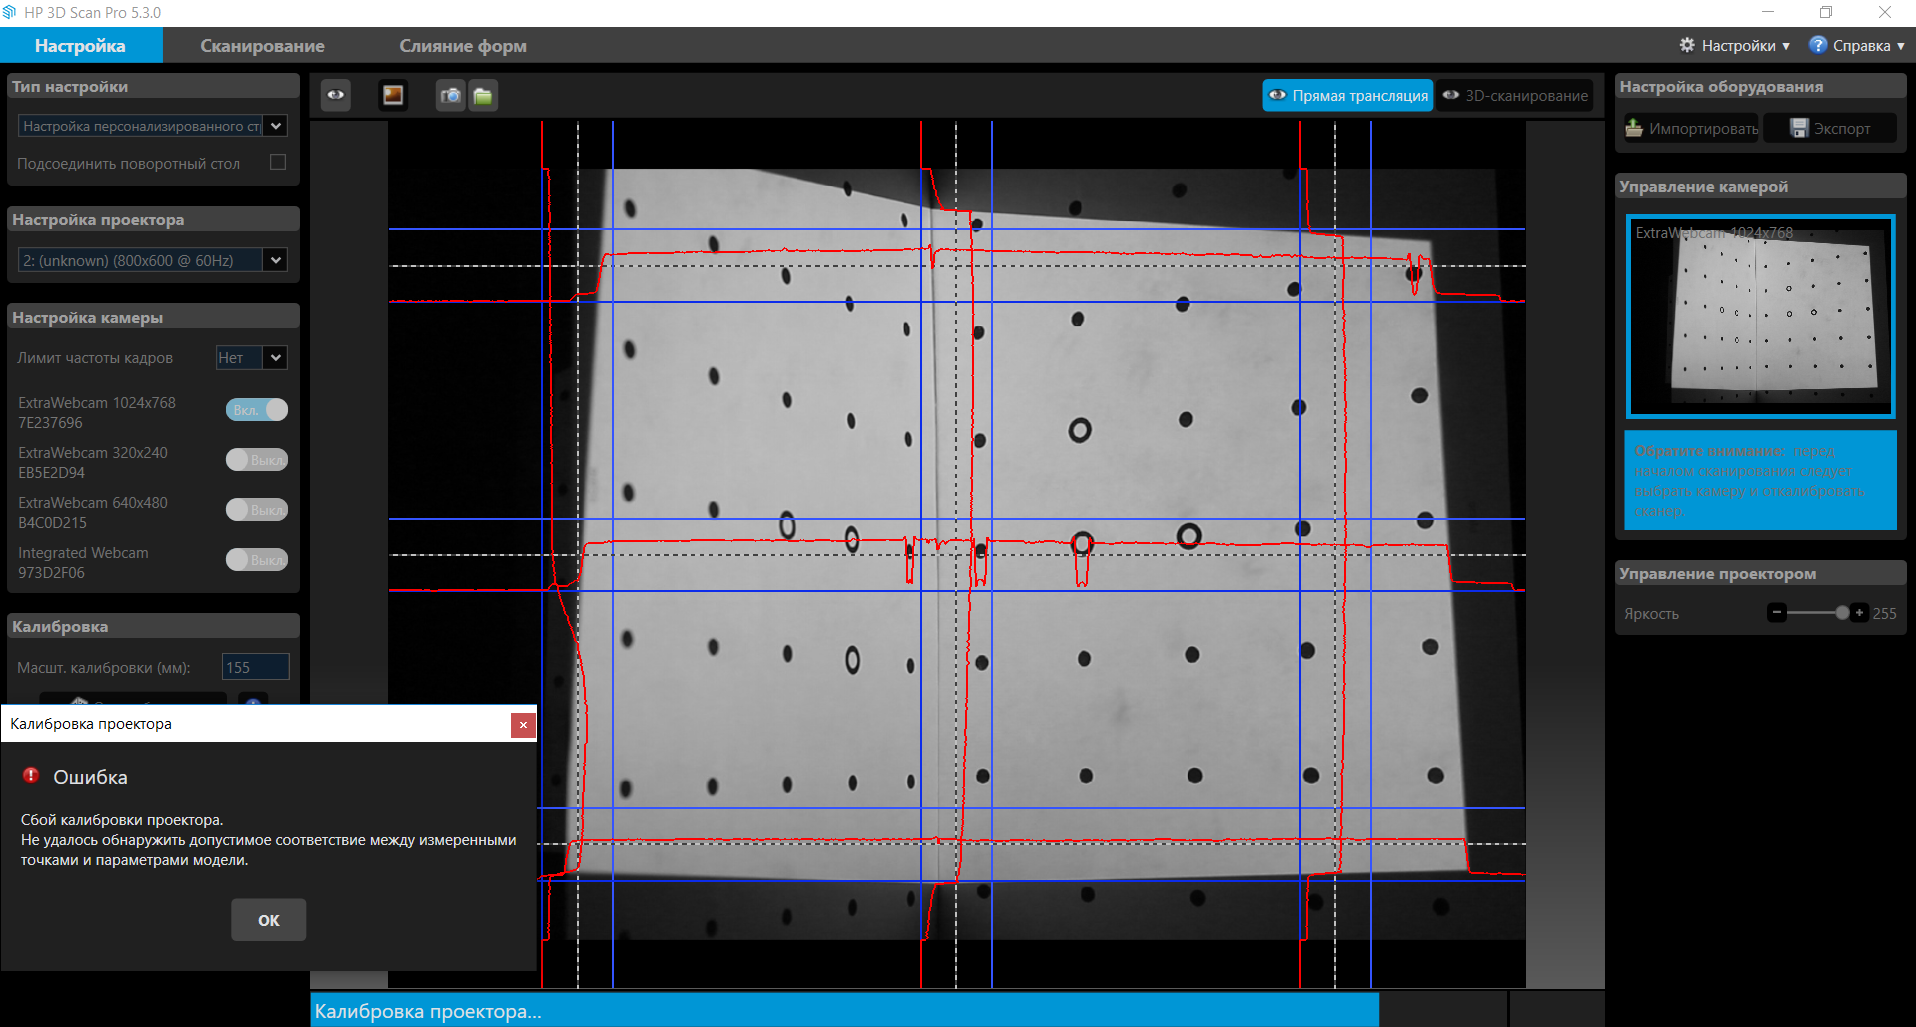Switch to the Сканирование tab
Screen dimensions: 1916x1027
pyautogui.click(x=262, y=46)
